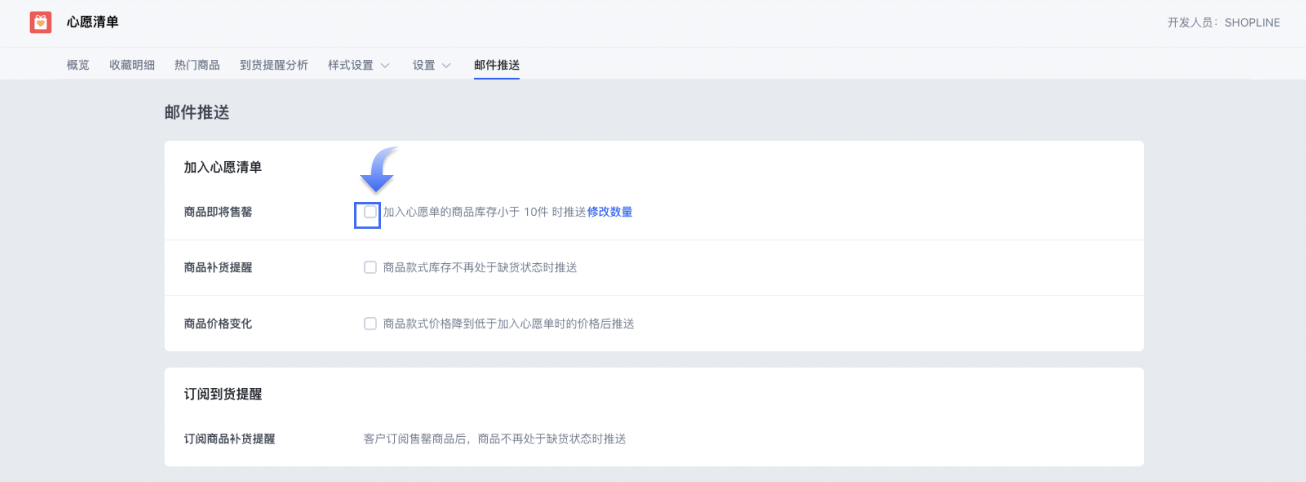Click the 修改数量 link
The image size is (1306, 482).
coord(610,212)
